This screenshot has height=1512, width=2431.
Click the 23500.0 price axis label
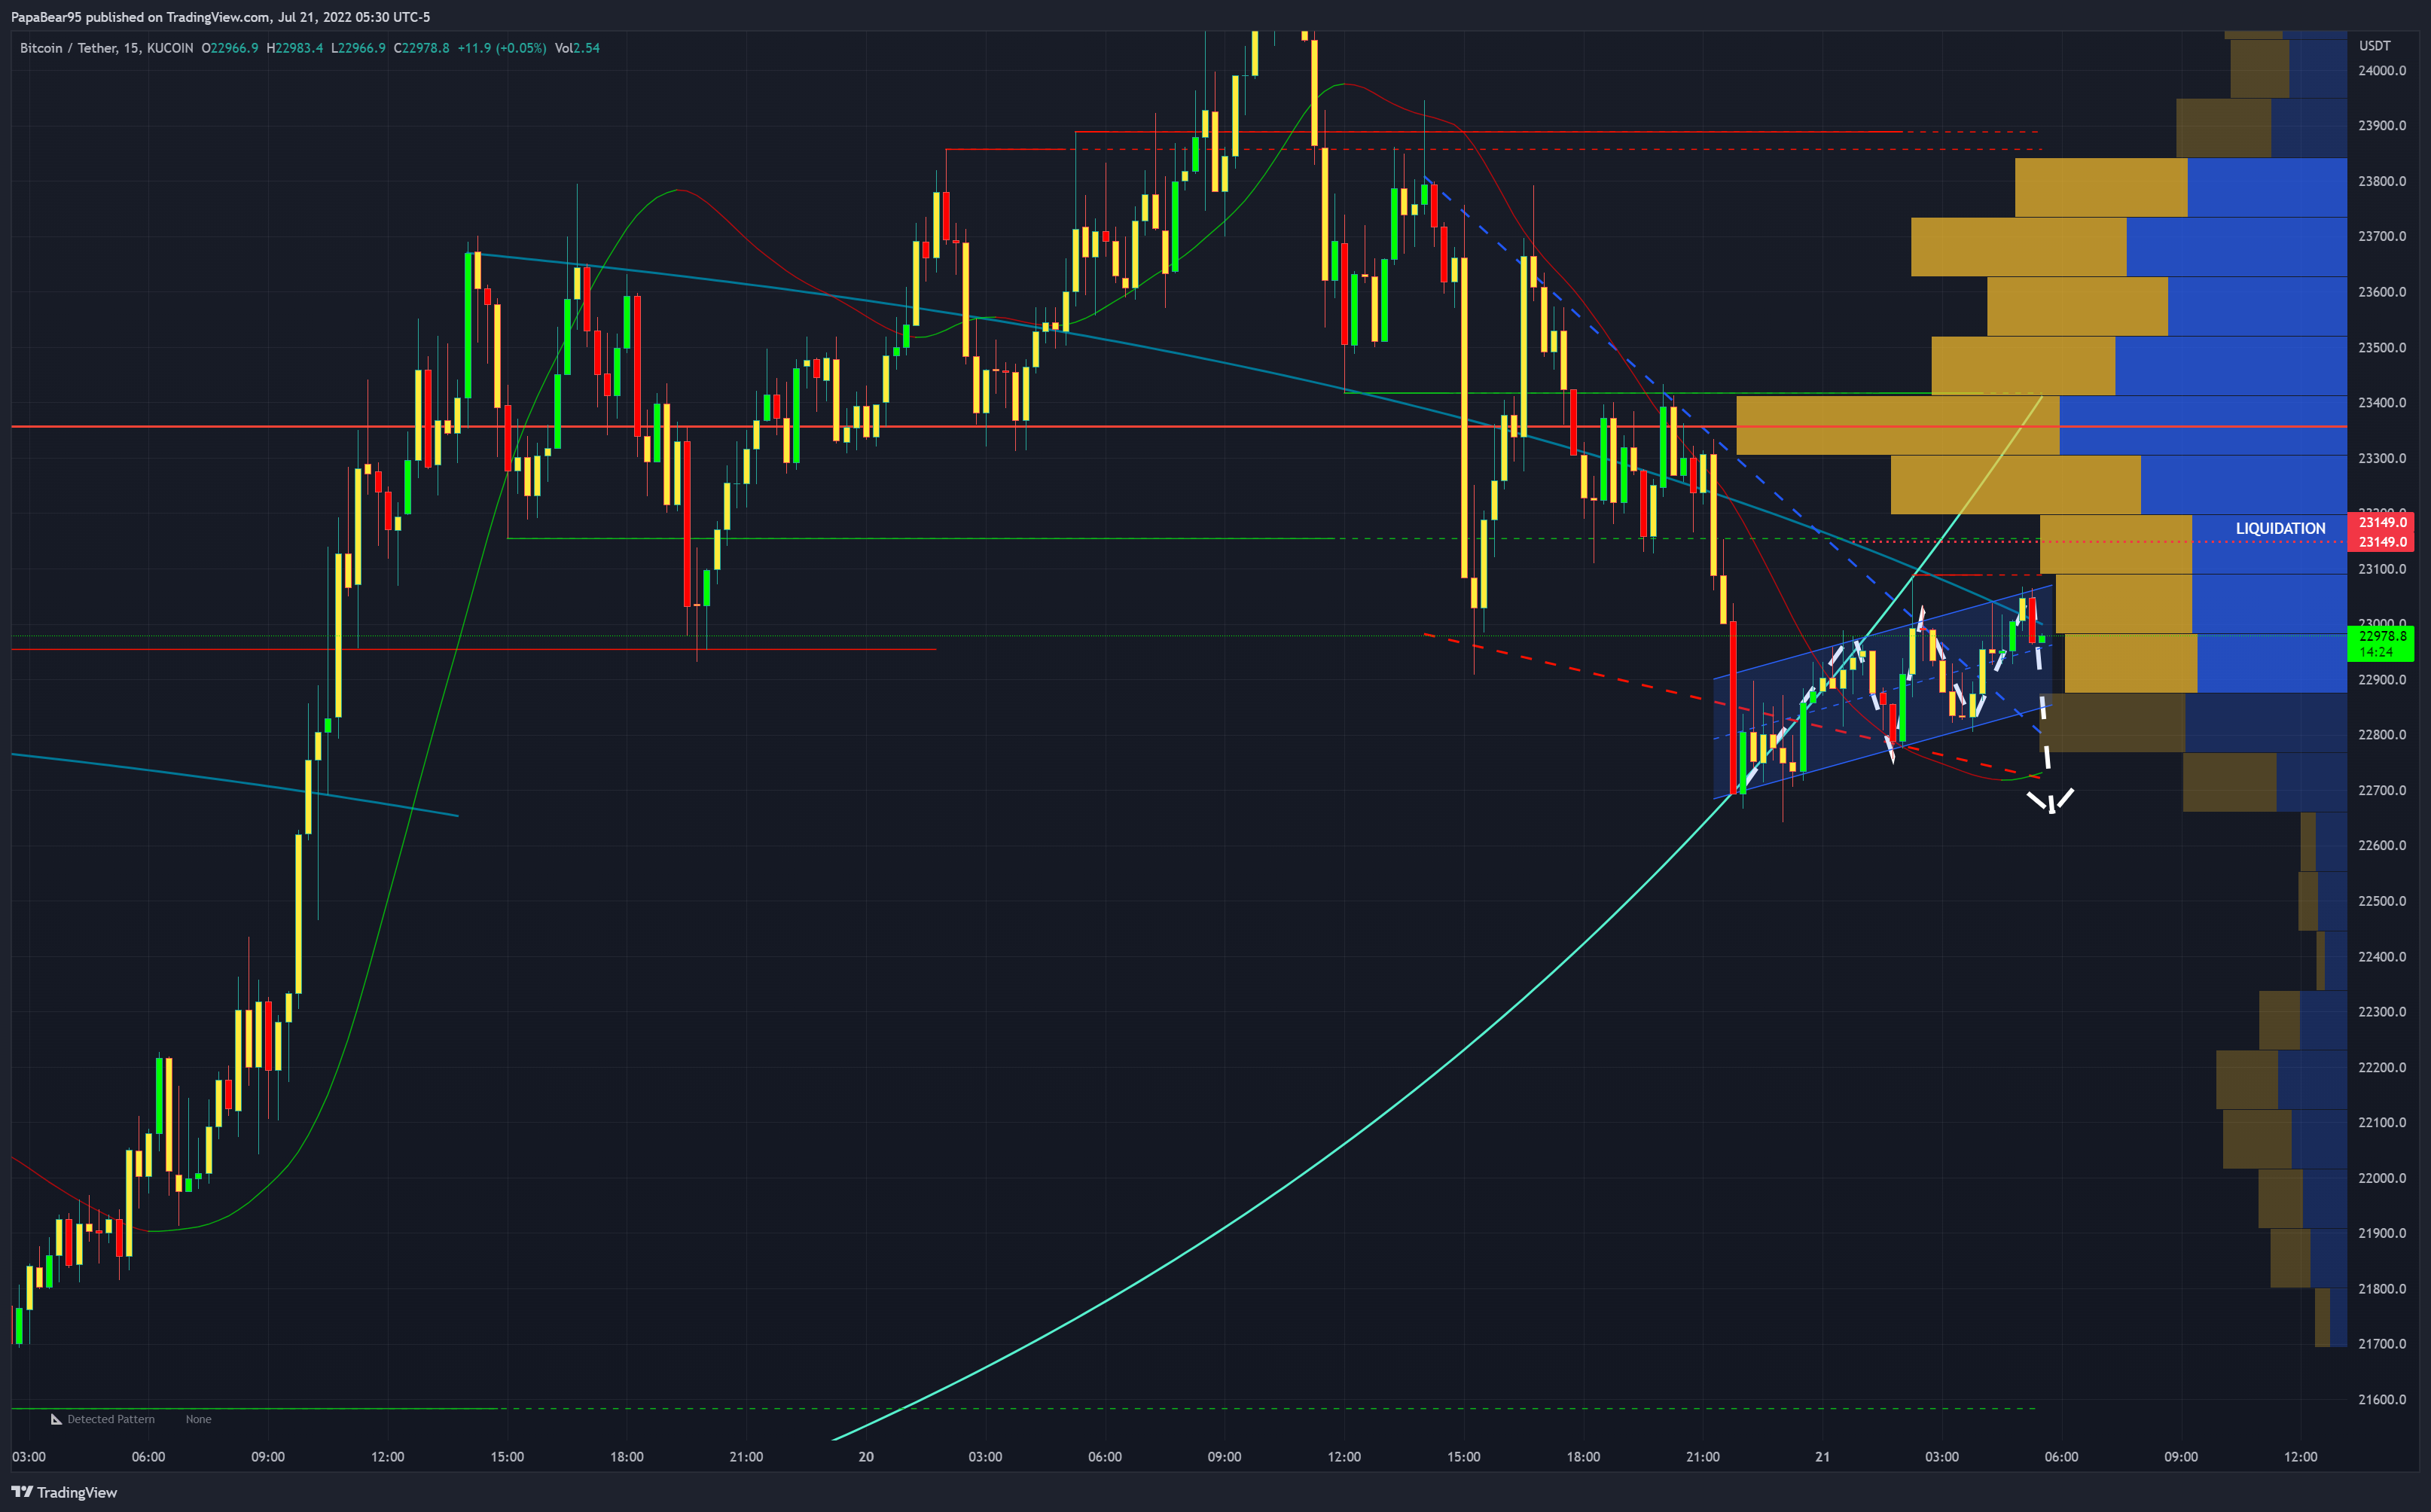(2382, 347)
